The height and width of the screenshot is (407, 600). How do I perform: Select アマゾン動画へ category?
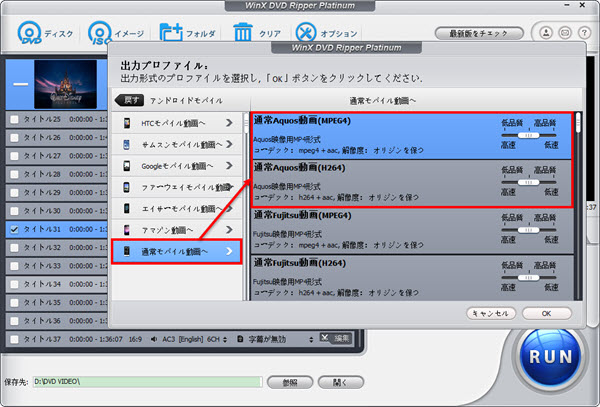177,230
